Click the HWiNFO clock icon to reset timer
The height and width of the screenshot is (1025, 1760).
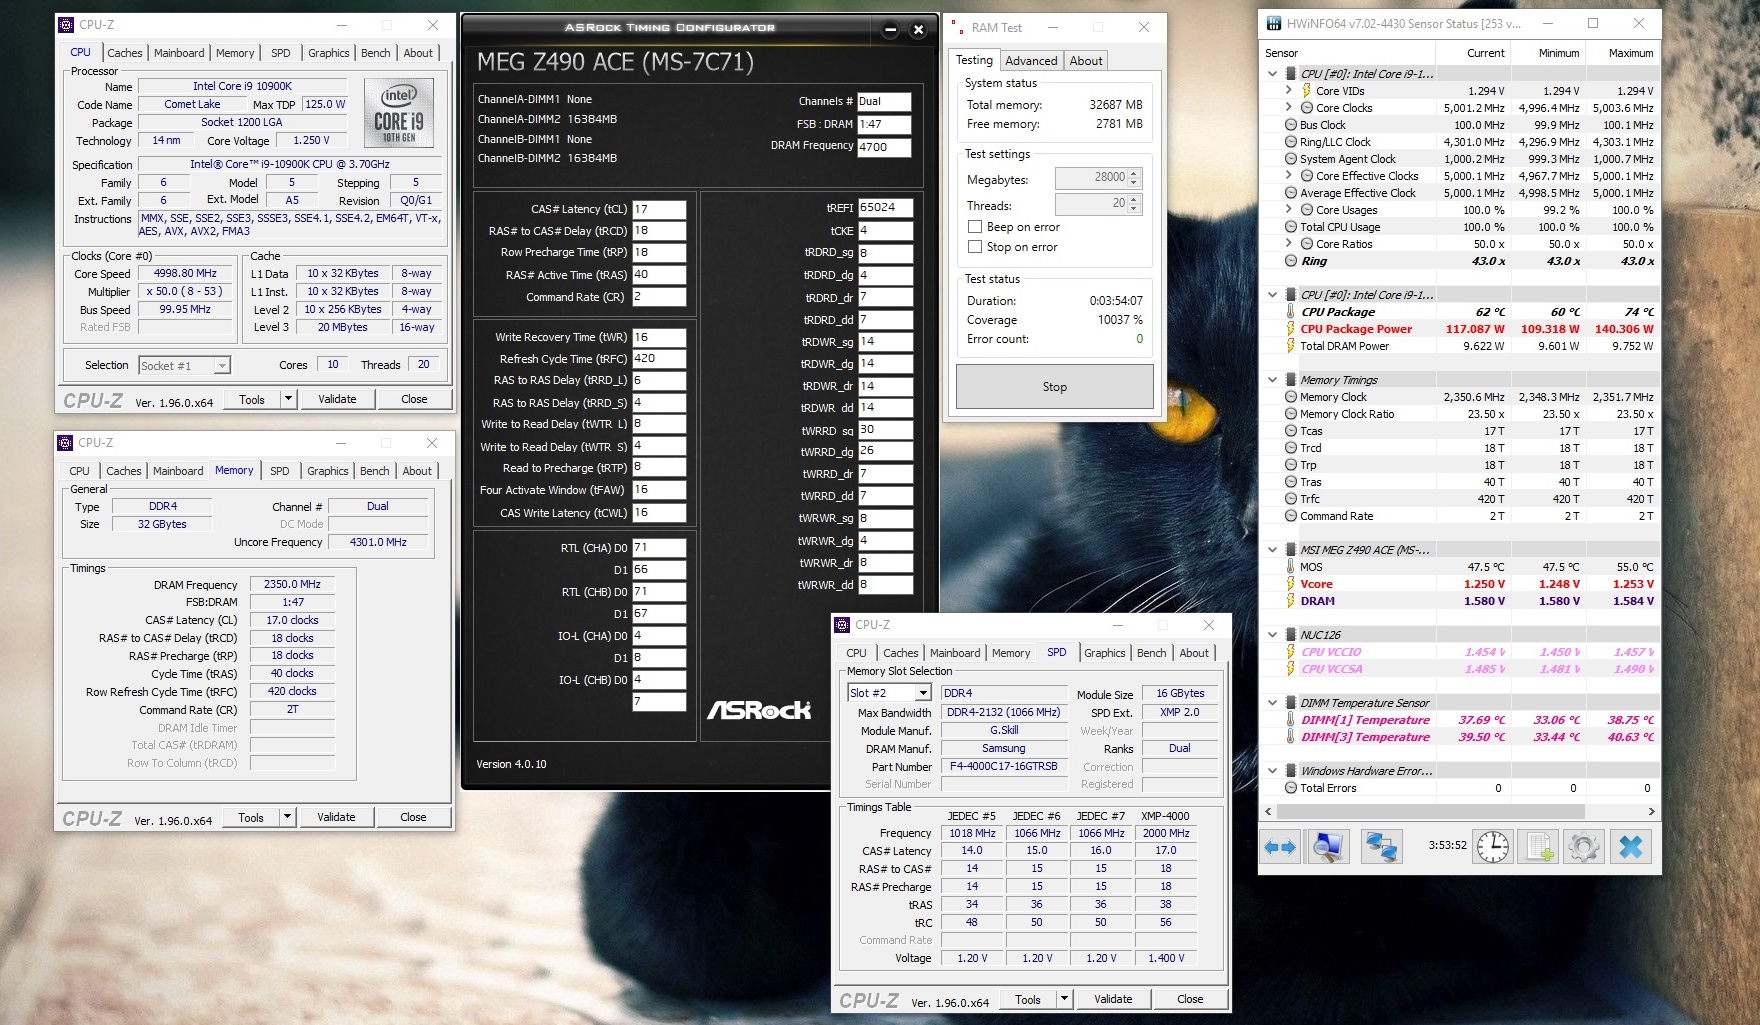coord(1493,847)
